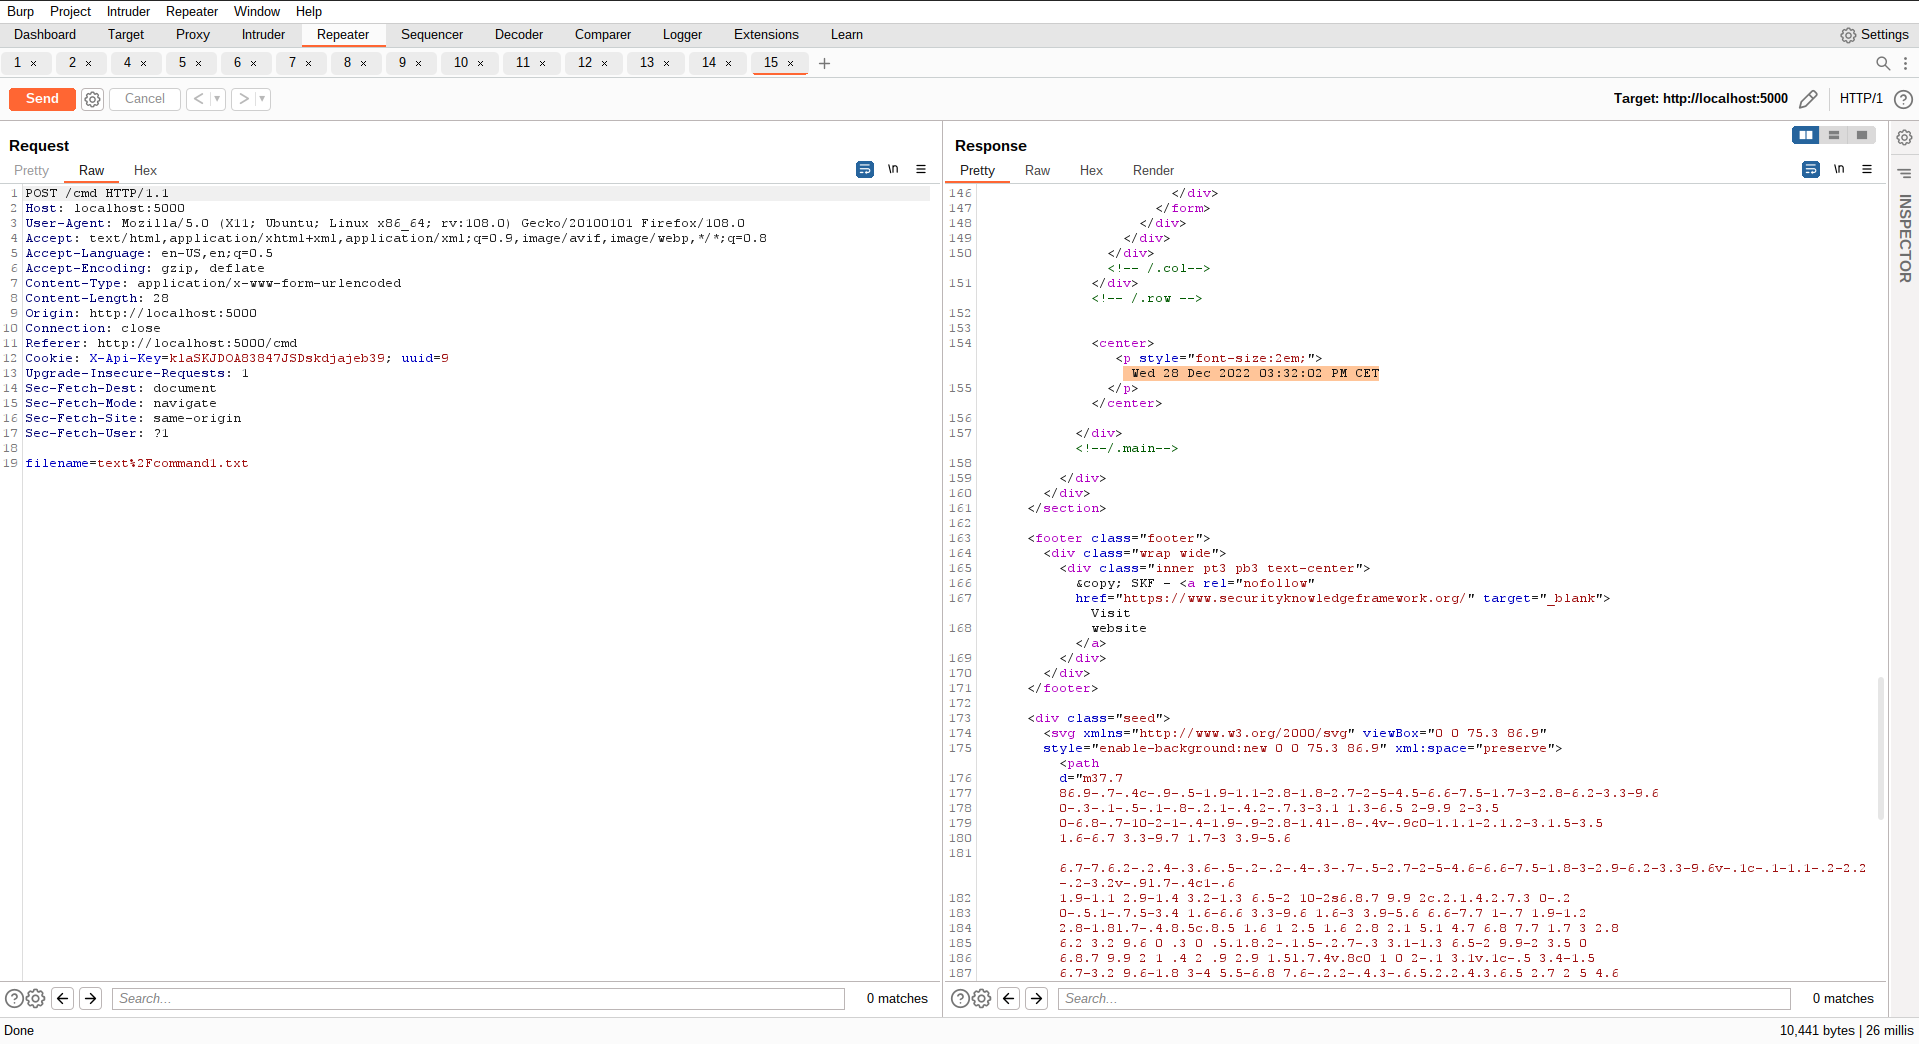
Task: Open HTTP/1 protocol selector
Action: pos(1861,99)
